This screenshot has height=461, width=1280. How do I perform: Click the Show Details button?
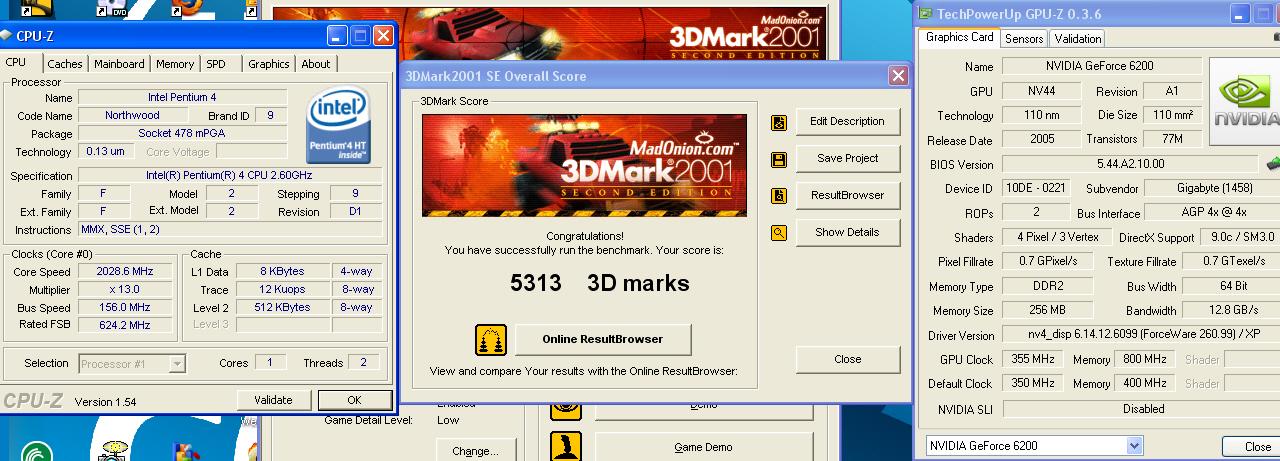click(x=847, y=233)
